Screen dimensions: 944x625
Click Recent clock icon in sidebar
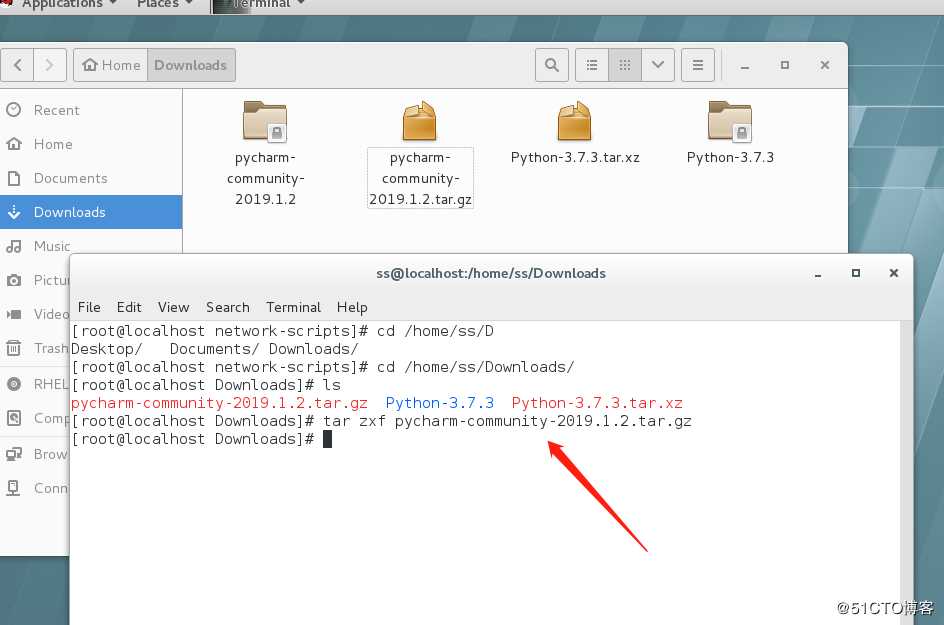coord(14,110)
